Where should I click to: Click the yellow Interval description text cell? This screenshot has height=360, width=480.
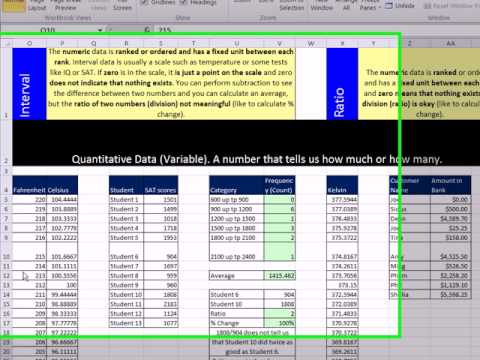pyautogui.click(x=171, y=84)
